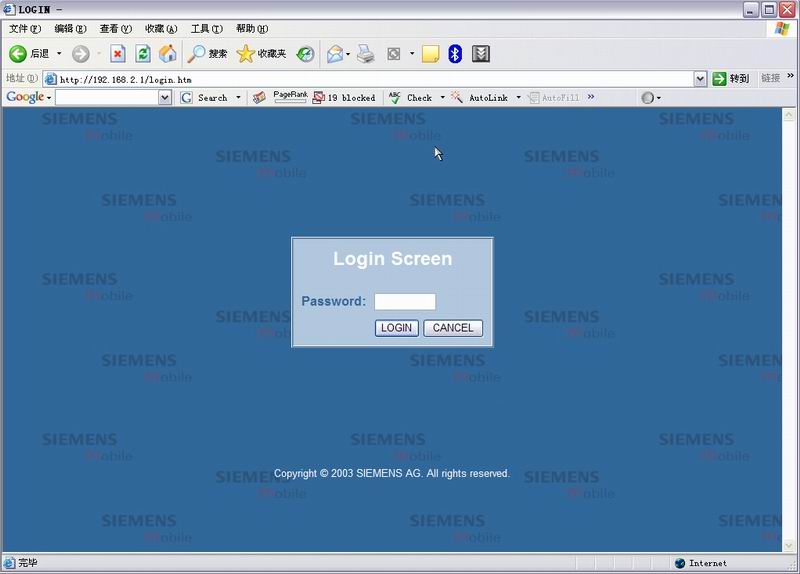Expand the Links bar chevron
Screen dimensions: 800x574
(790, 76)
